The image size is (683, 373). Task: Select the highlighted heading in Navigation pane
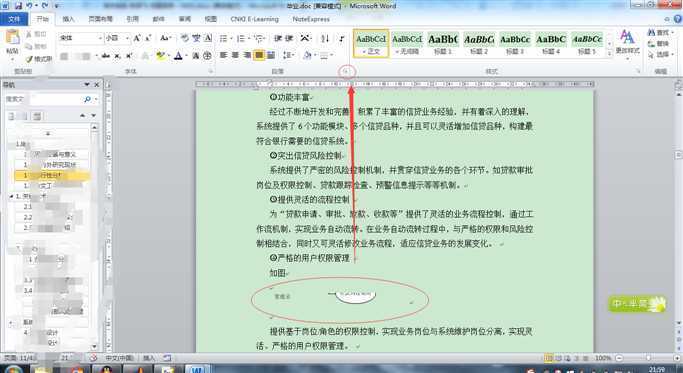click(x=52, y=175)
